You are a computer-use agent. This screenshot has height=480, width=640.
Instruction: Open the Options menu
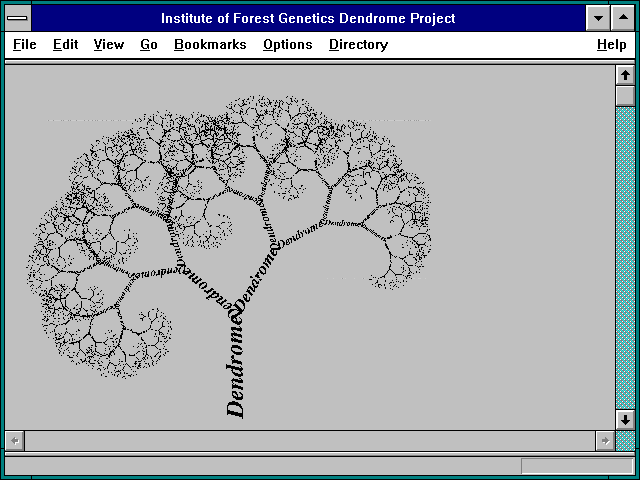[288, 44]
